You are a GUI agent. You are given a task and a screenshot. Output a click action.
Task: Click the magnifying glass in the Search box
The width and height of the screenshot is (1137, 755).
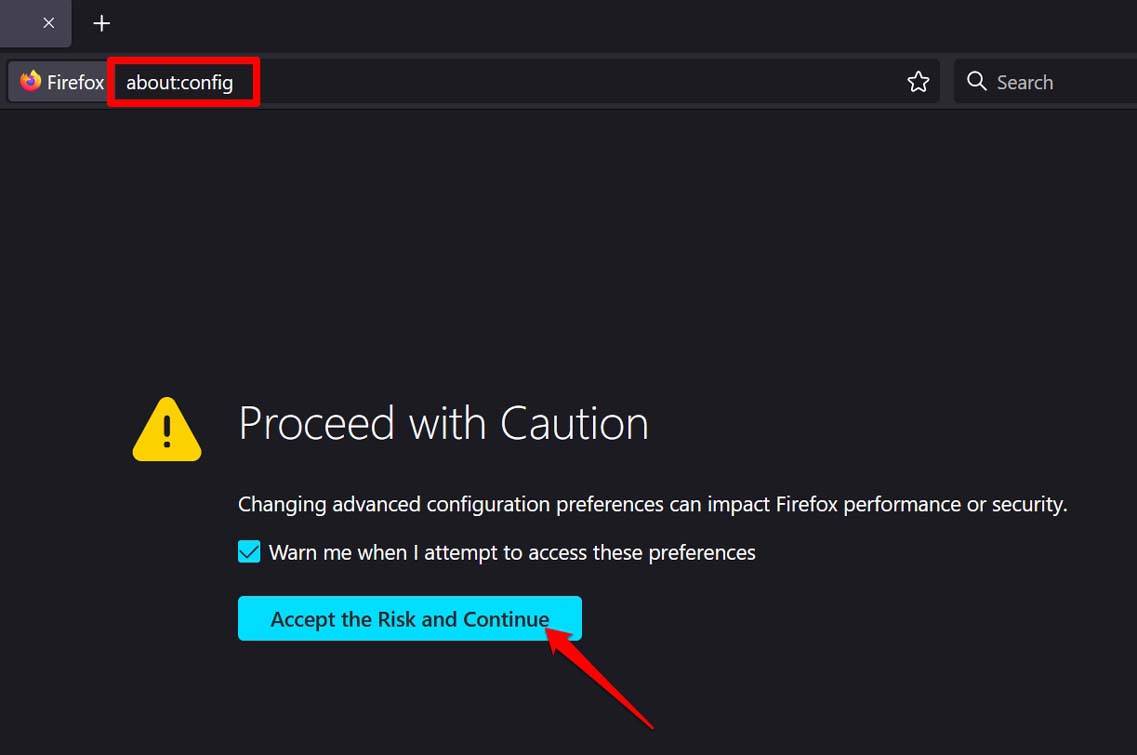[x=975, y=81]
